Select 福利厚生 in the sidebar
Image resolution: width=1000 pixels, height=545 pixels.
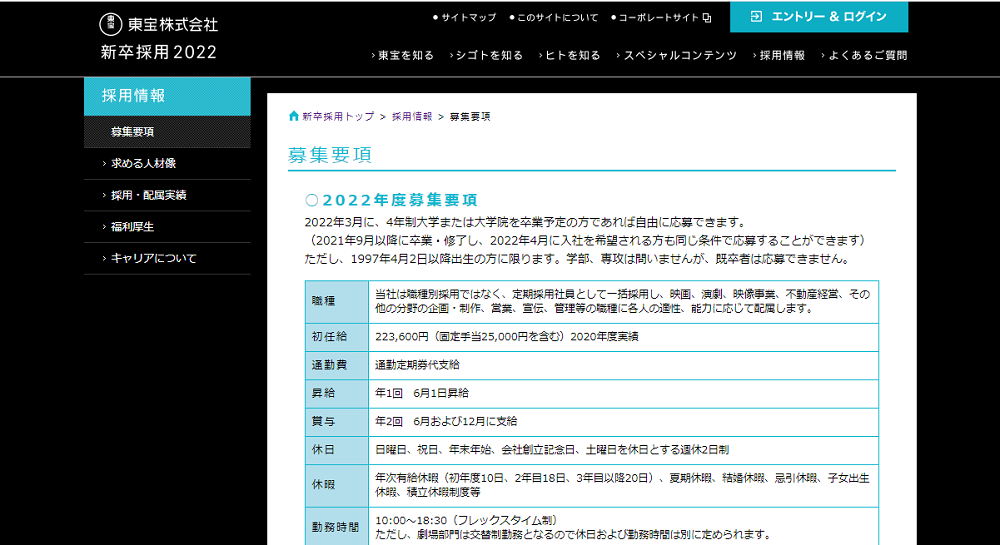click(167, 227)
